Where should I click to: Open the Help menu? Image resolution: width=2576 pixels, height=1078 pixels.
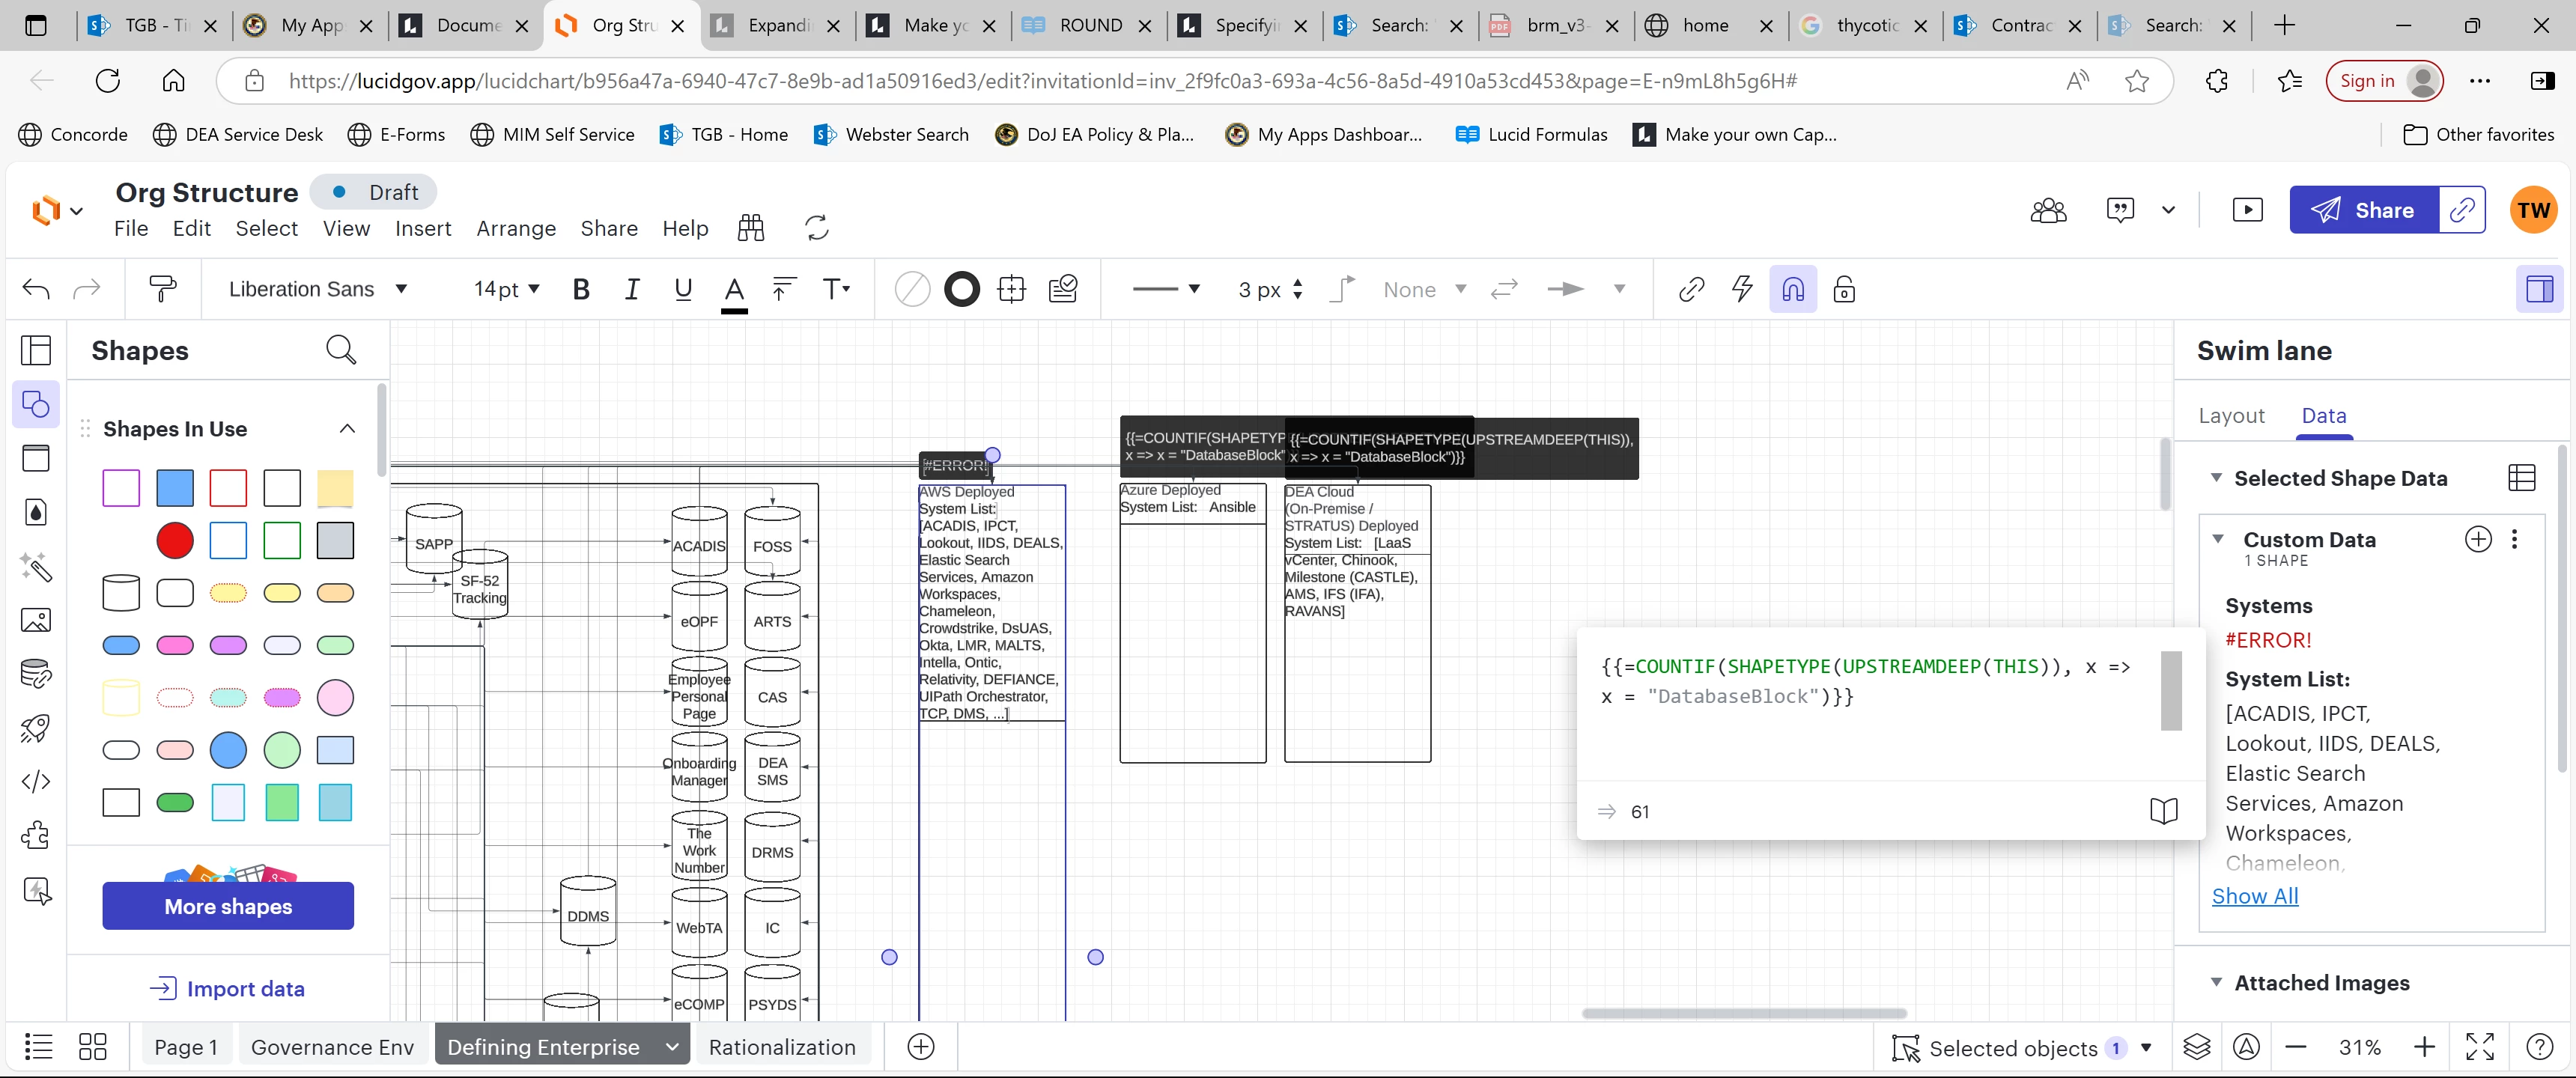pyautogui.click(x=685, y=229)
